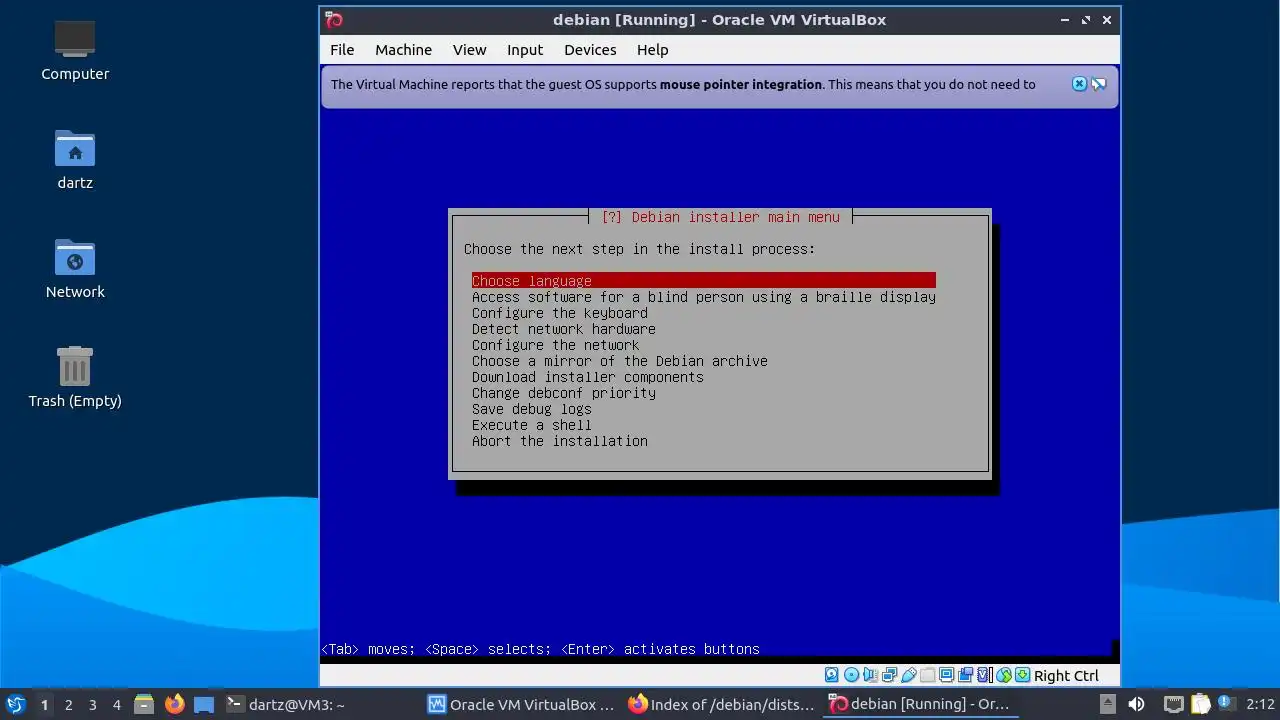Select 'Configure the keyboard' entry
The image size is (1280, 720).
(560, 313)
